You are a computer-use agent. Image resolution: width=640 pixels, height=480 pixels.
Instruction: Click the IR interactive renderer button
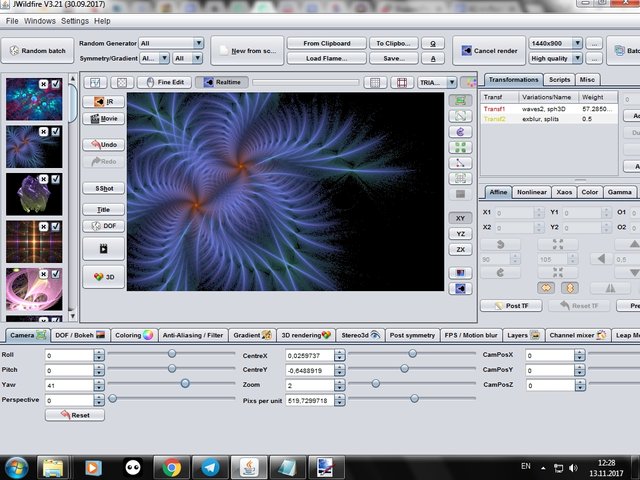coord(103,101)
